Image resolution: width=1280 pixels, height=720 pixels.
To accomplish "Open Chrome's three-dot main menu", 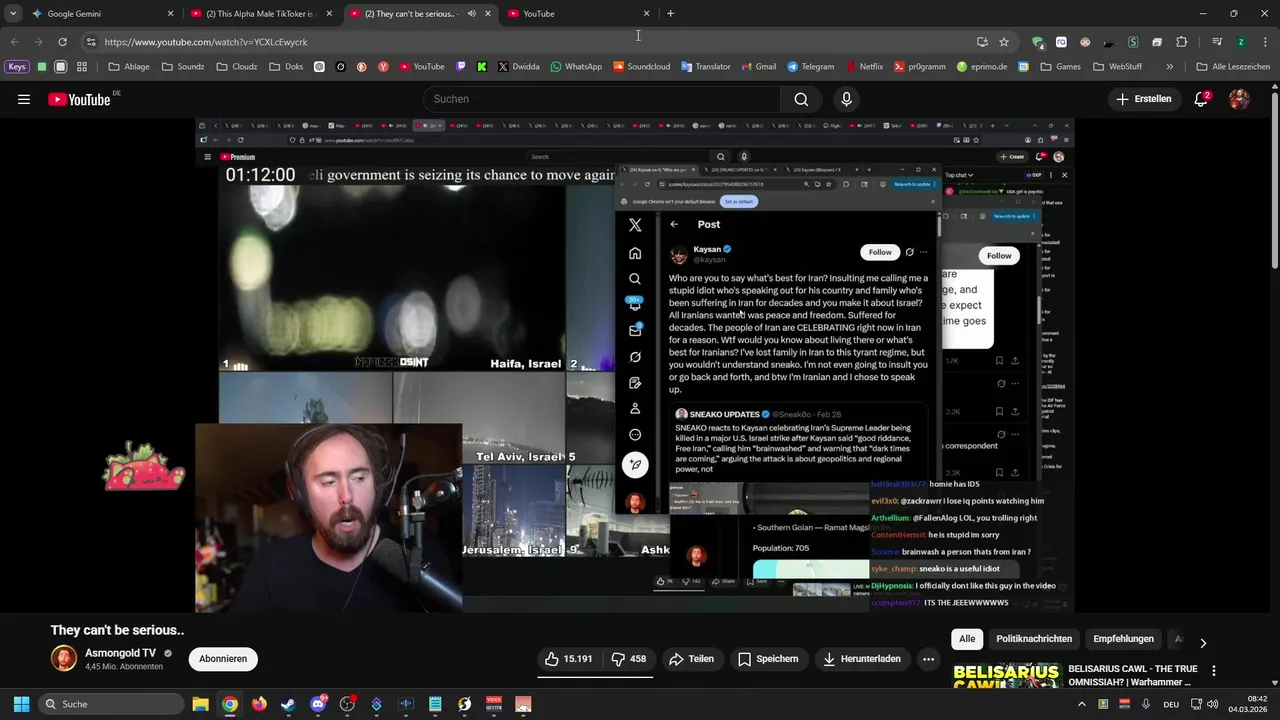I will coord(1264,42).
